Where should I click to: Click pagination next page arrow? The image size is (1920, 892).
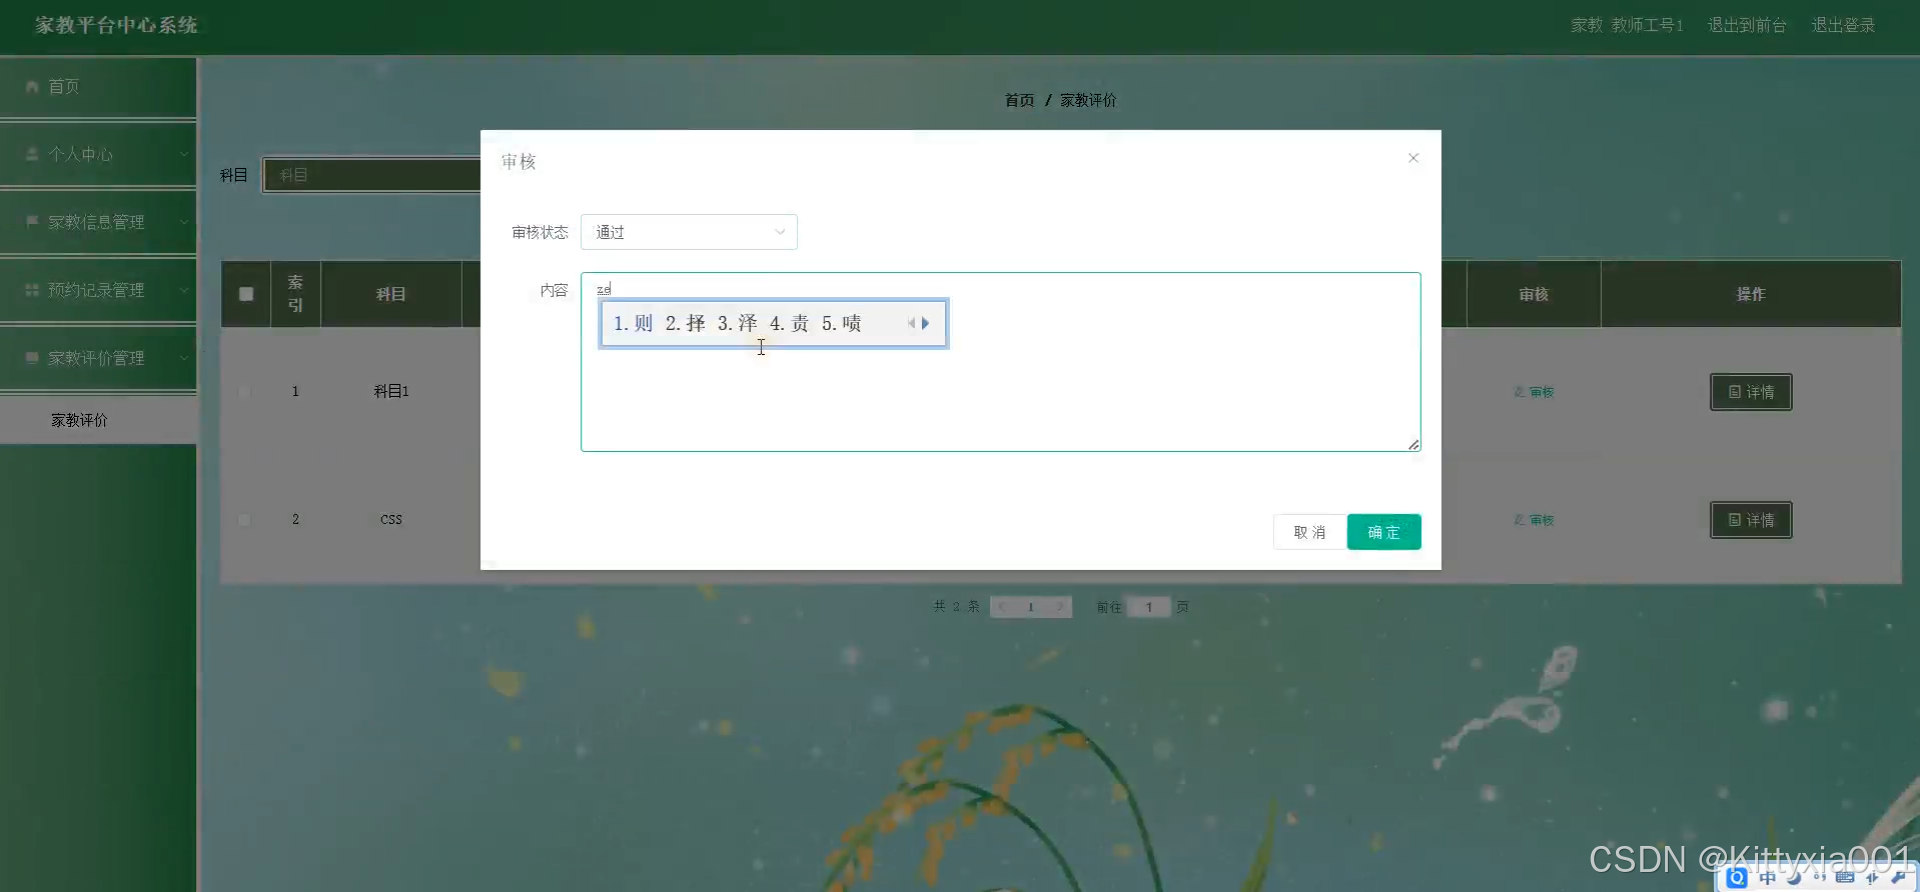tap(1060, 607)
